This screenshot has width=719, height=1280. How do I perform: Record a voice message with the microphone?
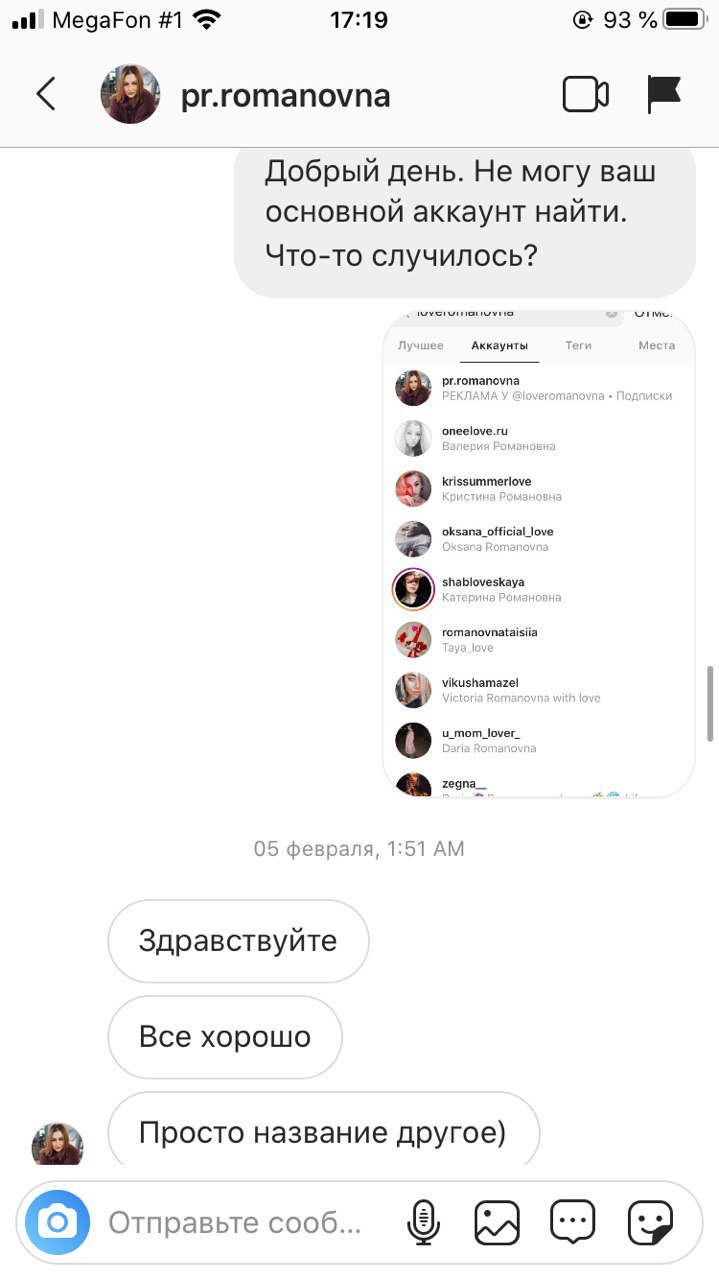click(x=423, y=1222)
